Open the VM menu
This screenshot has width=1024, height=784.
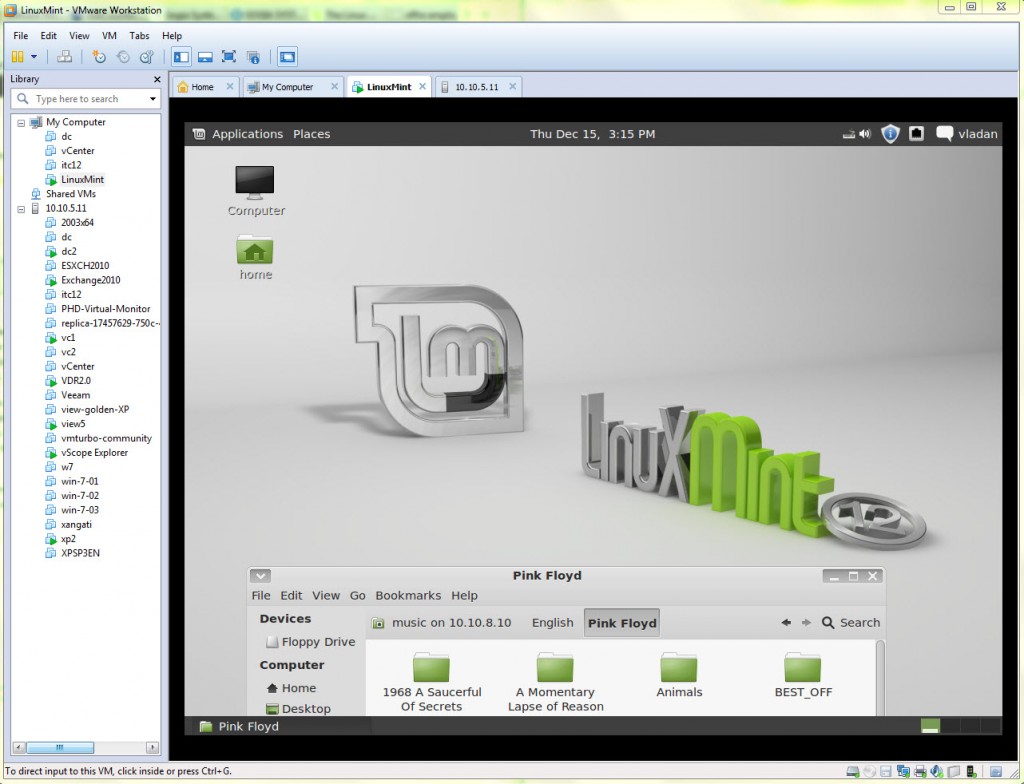[110, 36]
